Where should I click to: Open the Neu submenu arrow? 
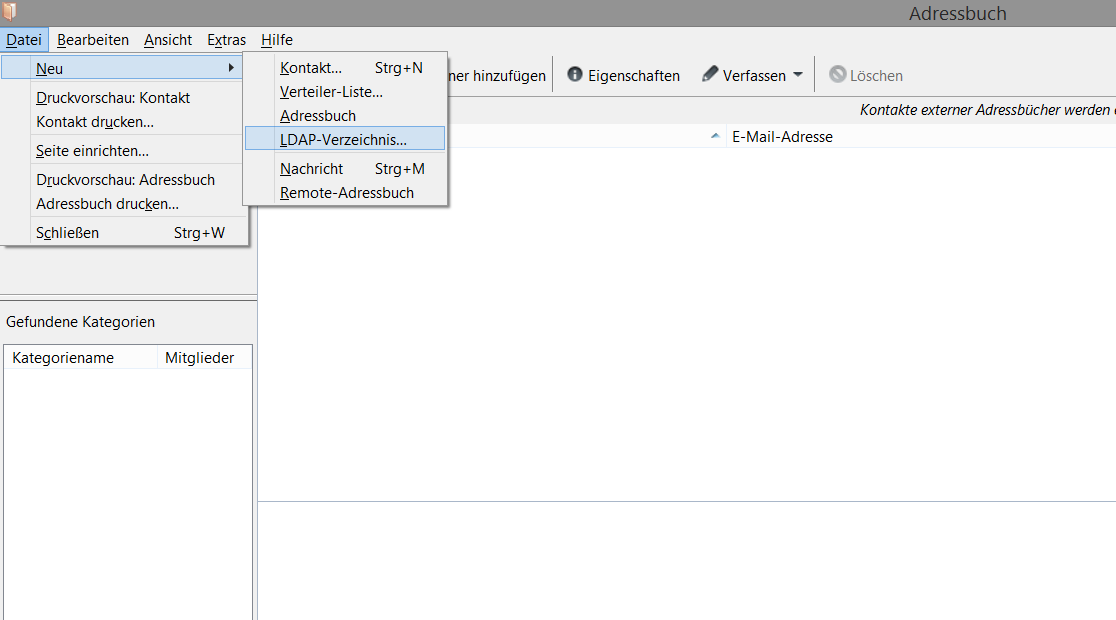point(232,69)
